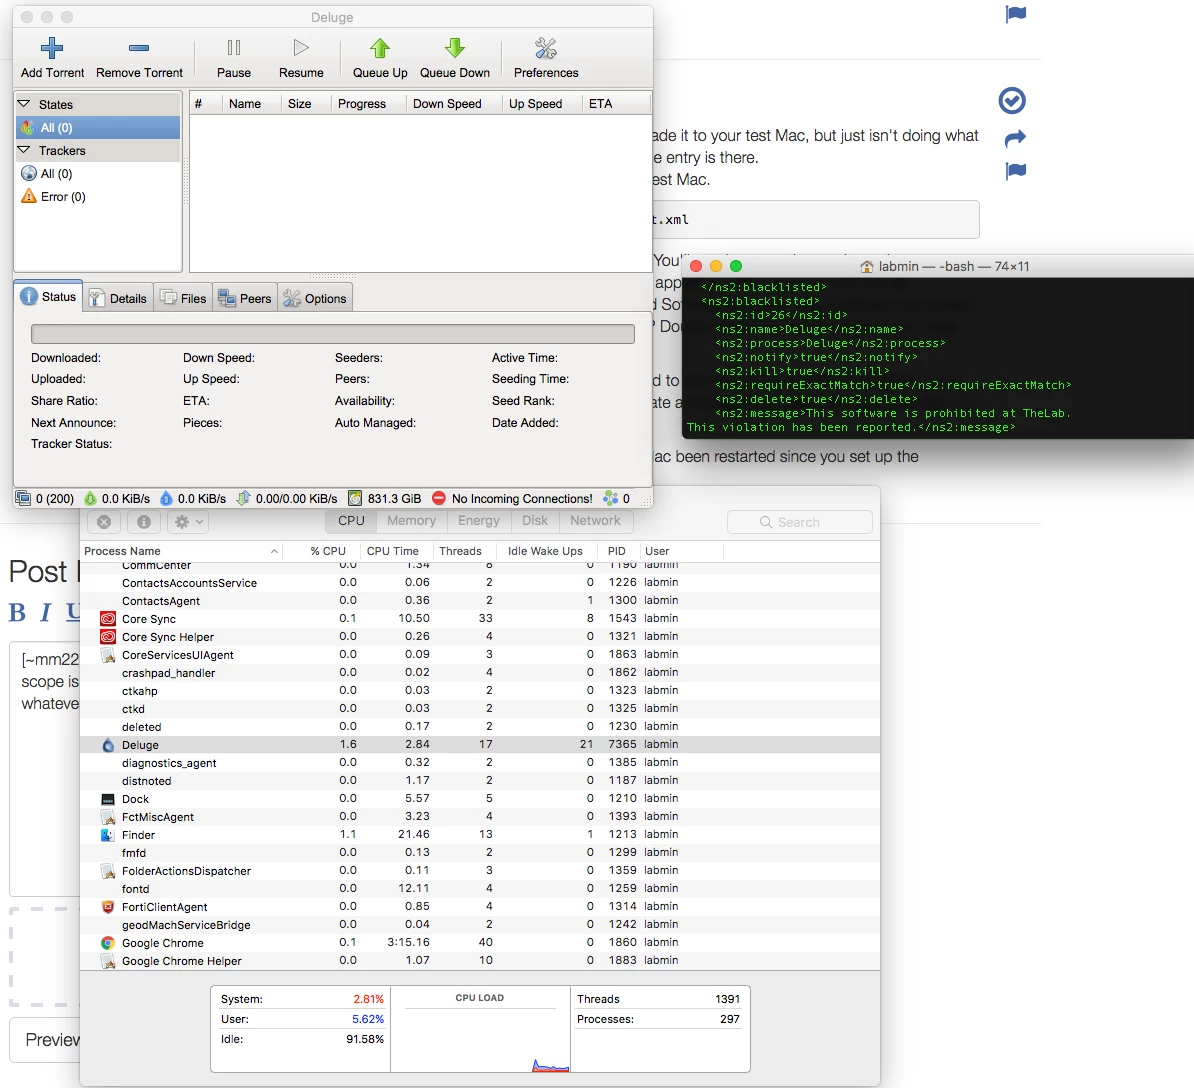Select the Deluge process row
Image resolution: width=1194 pixels, height=1088 pixels.
(x=480, y=745)
